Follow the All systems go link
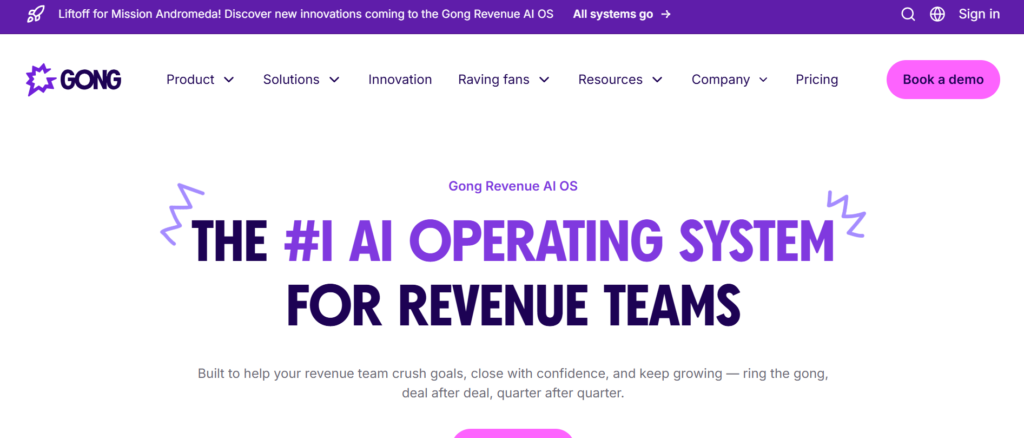Screen dimensions: 1024x438 (613, 14)
